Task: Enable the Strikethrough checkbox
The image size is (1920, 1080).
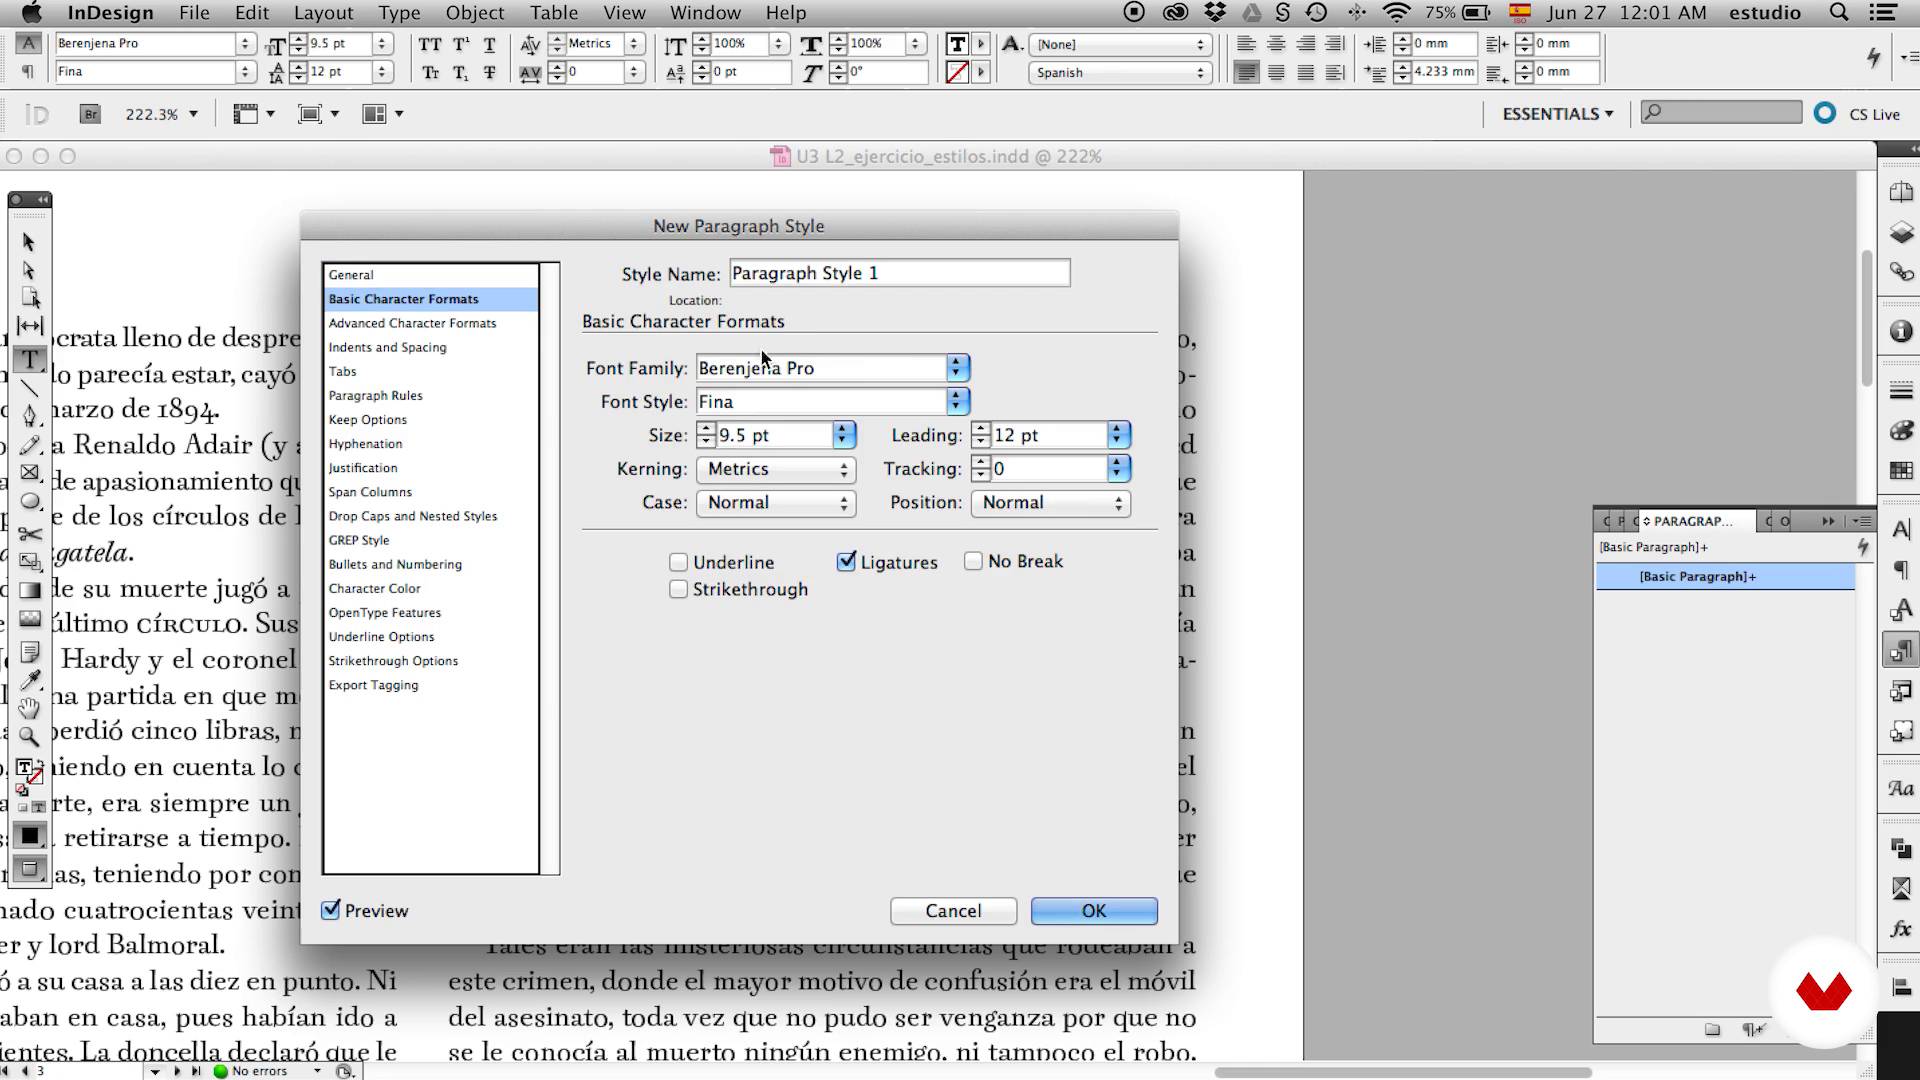Action: 679,589
